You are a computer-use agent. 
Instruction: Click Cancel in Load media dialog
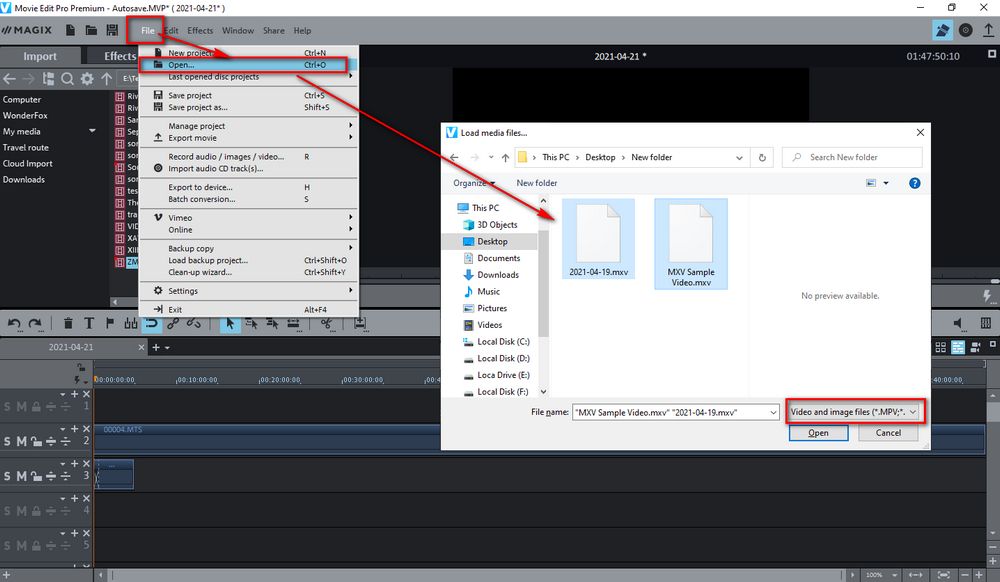click(x=888, y=433)
